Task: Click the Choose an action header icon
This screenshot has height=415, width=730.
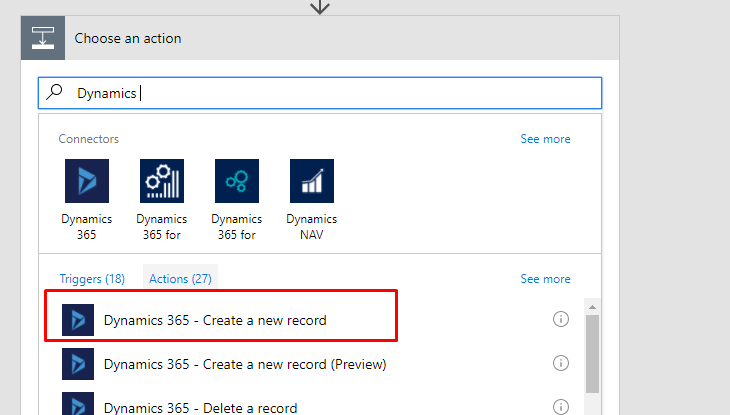Action: pyautogui.click(x=43, y=38)
